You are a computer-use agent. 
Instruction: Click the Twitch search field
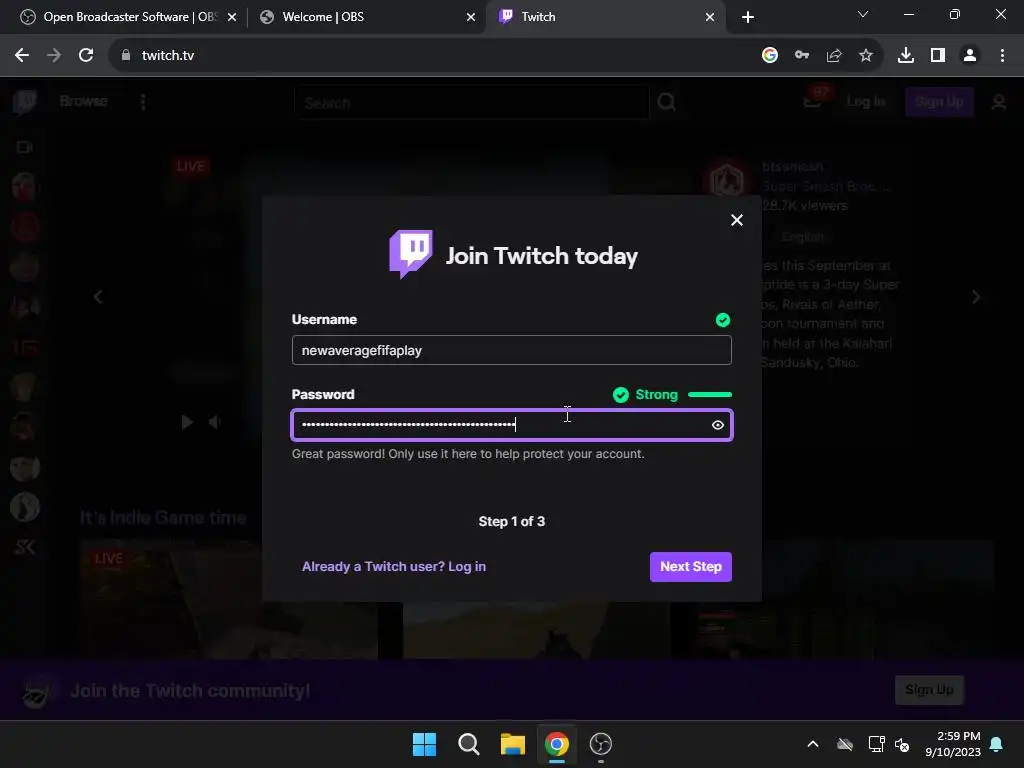pyautogui.click(x=472, y=103)
